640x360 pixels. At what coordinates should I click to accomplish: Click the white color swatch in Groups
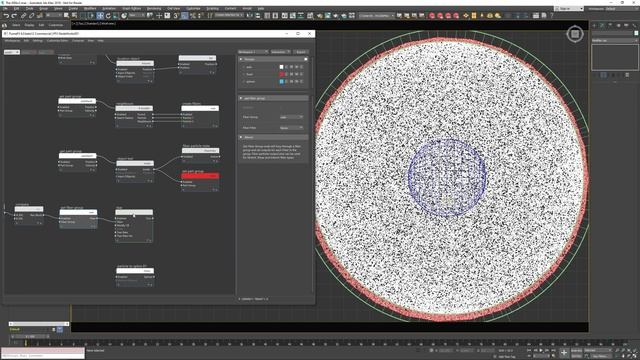coord(281,67)
